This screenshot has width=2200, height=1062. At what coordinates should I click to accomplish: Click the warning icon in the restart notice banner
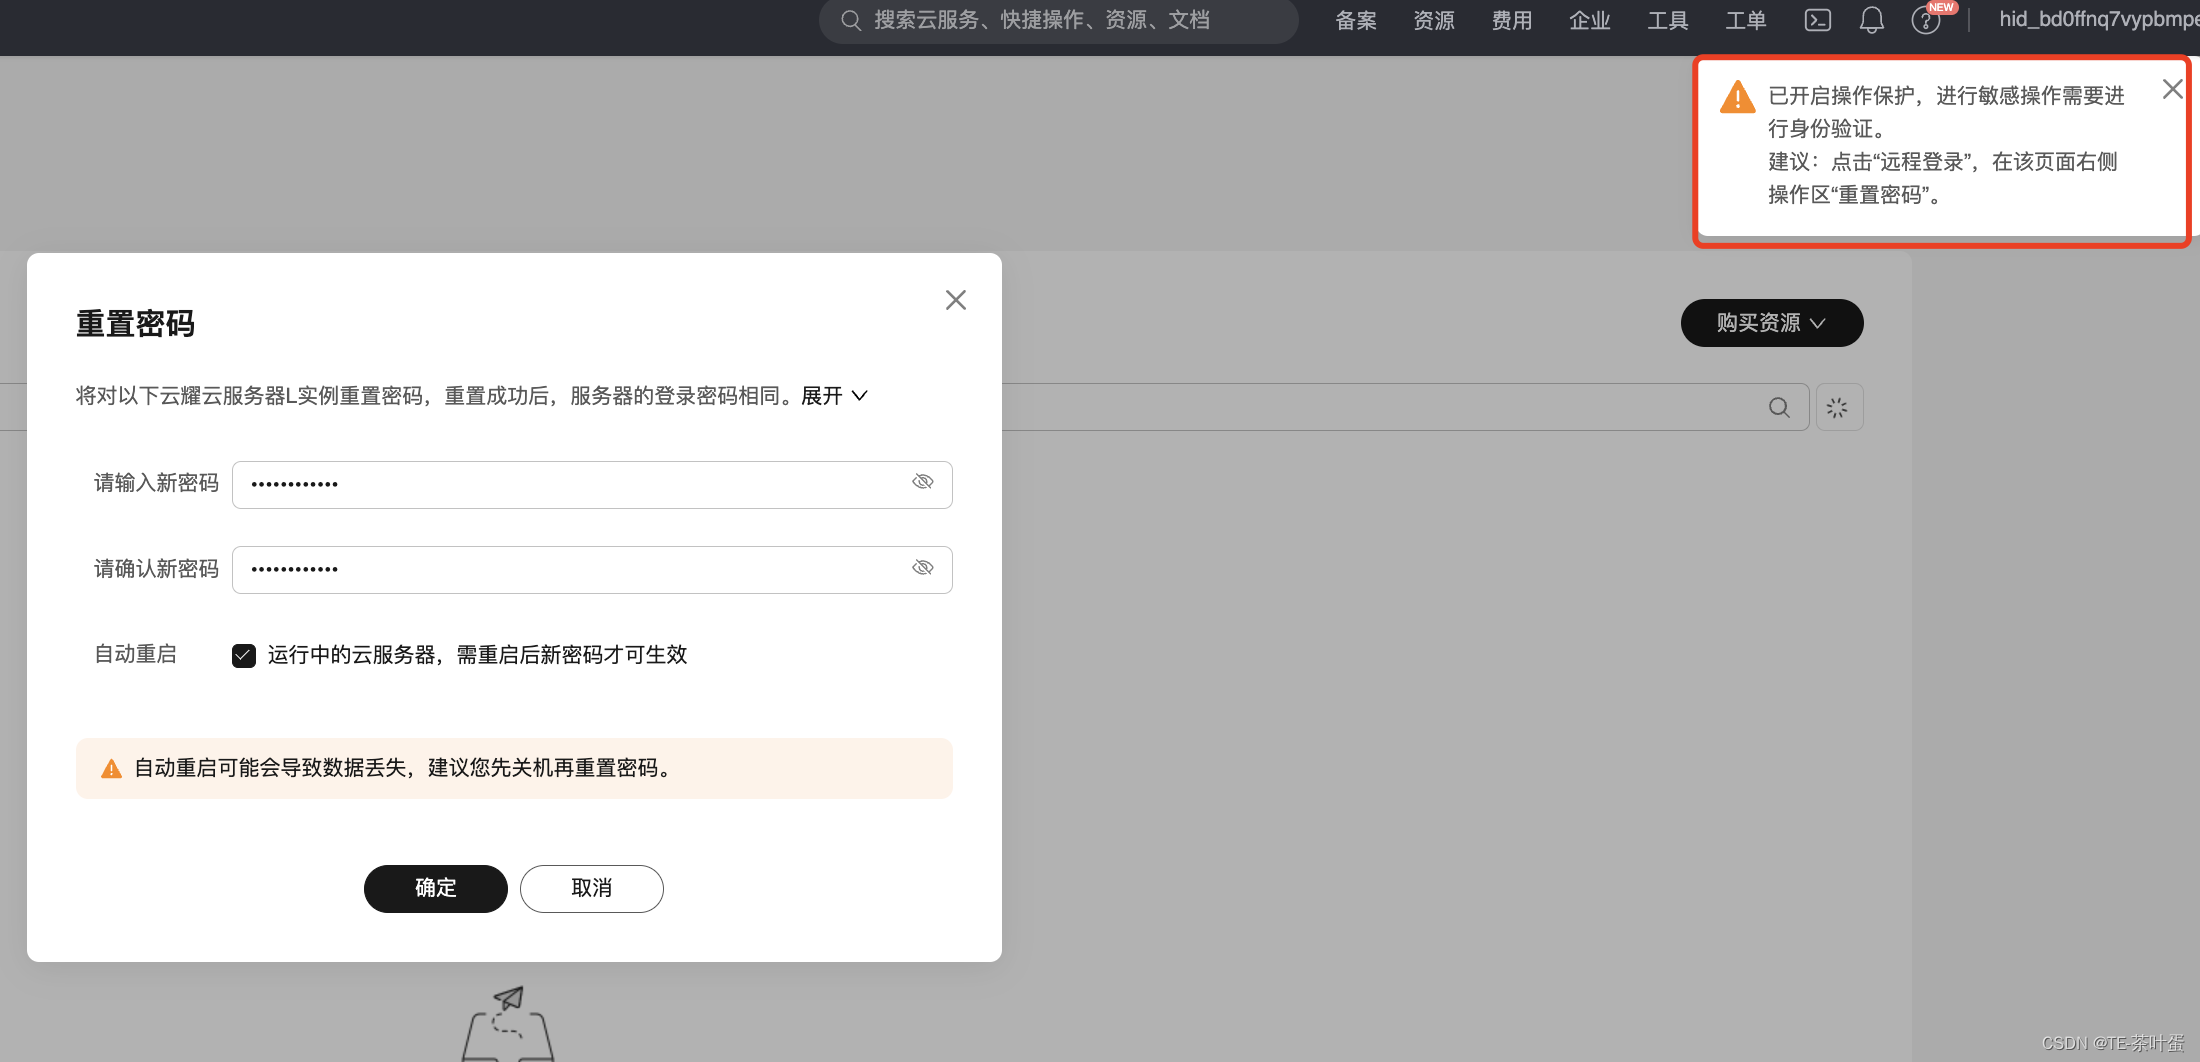(111, 768)
